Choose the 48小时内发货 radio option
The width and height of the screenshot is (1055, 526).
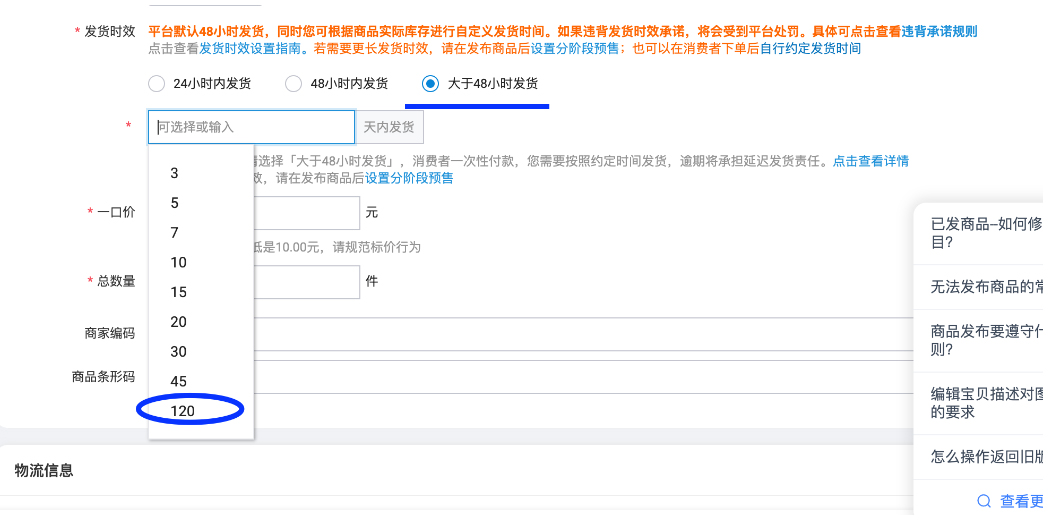293,84
